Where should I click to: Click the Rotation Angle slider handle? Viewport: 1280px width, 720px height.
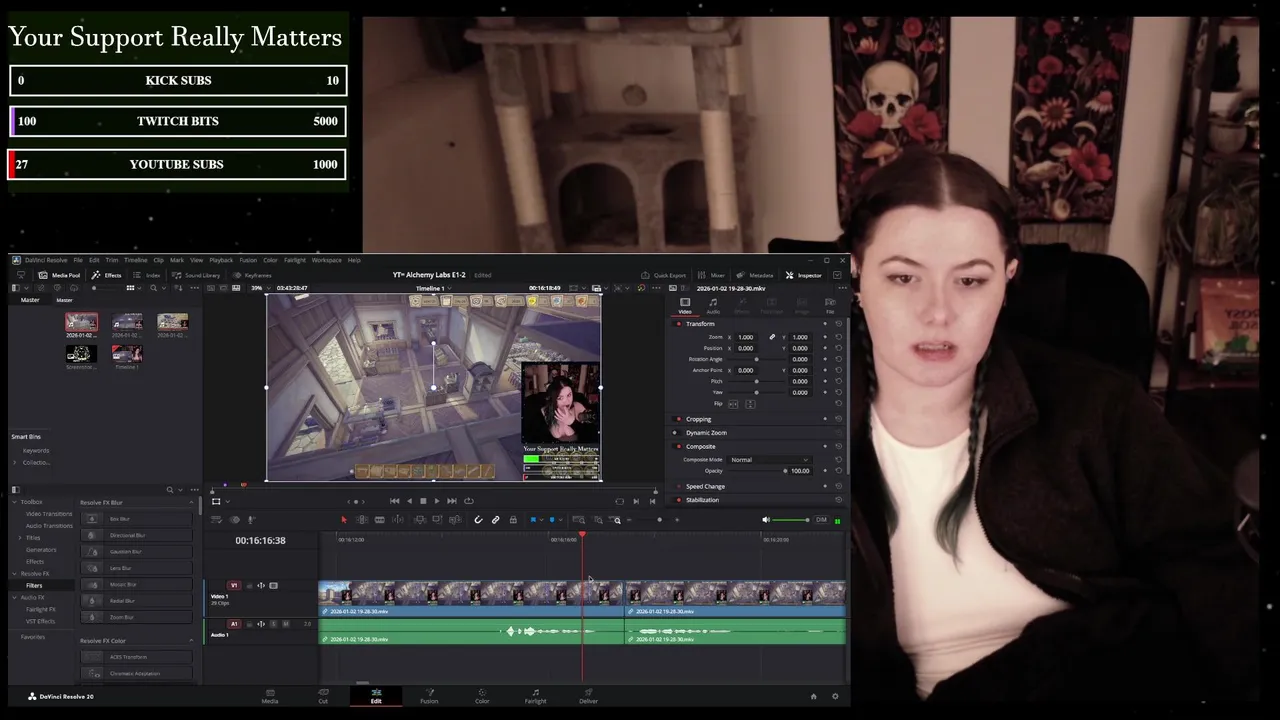point(756,359)
